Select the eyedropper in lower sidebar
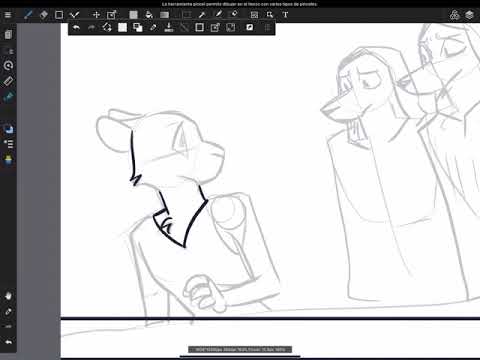 pyautogui.click(x=8, y=312)
